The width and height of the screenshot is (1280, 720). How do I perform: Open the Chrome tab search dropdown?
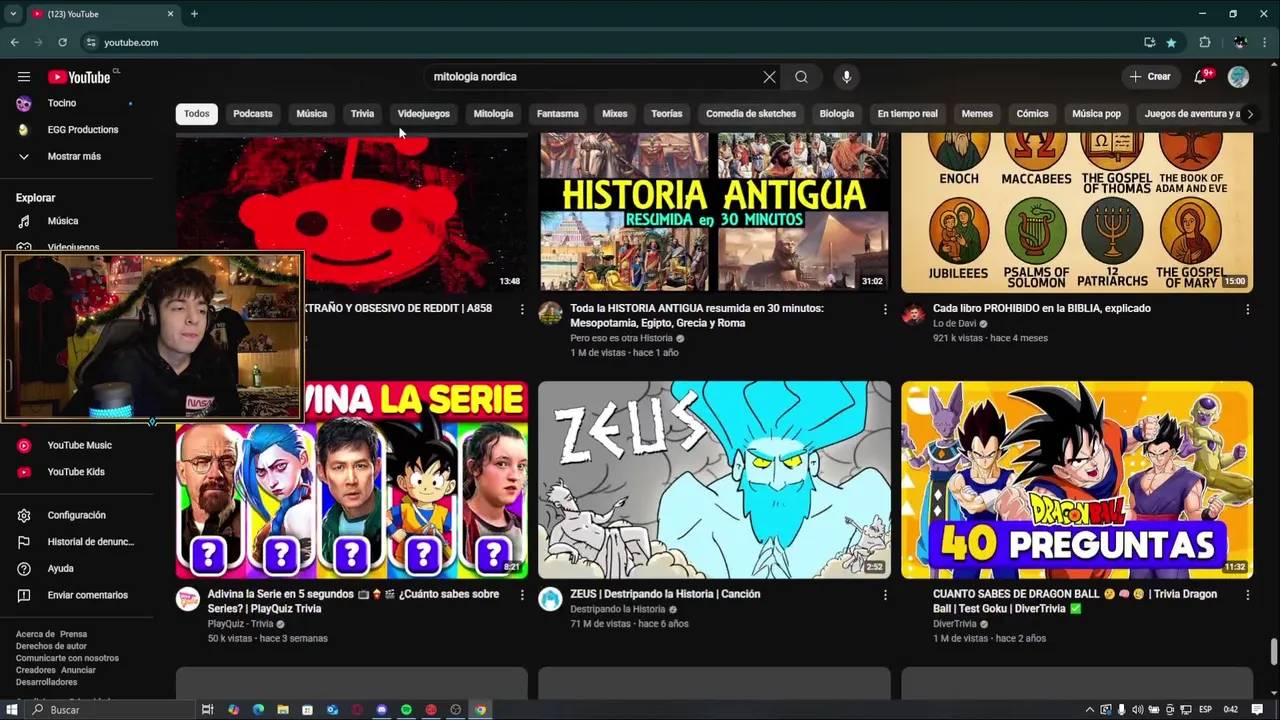click(13, 14)
